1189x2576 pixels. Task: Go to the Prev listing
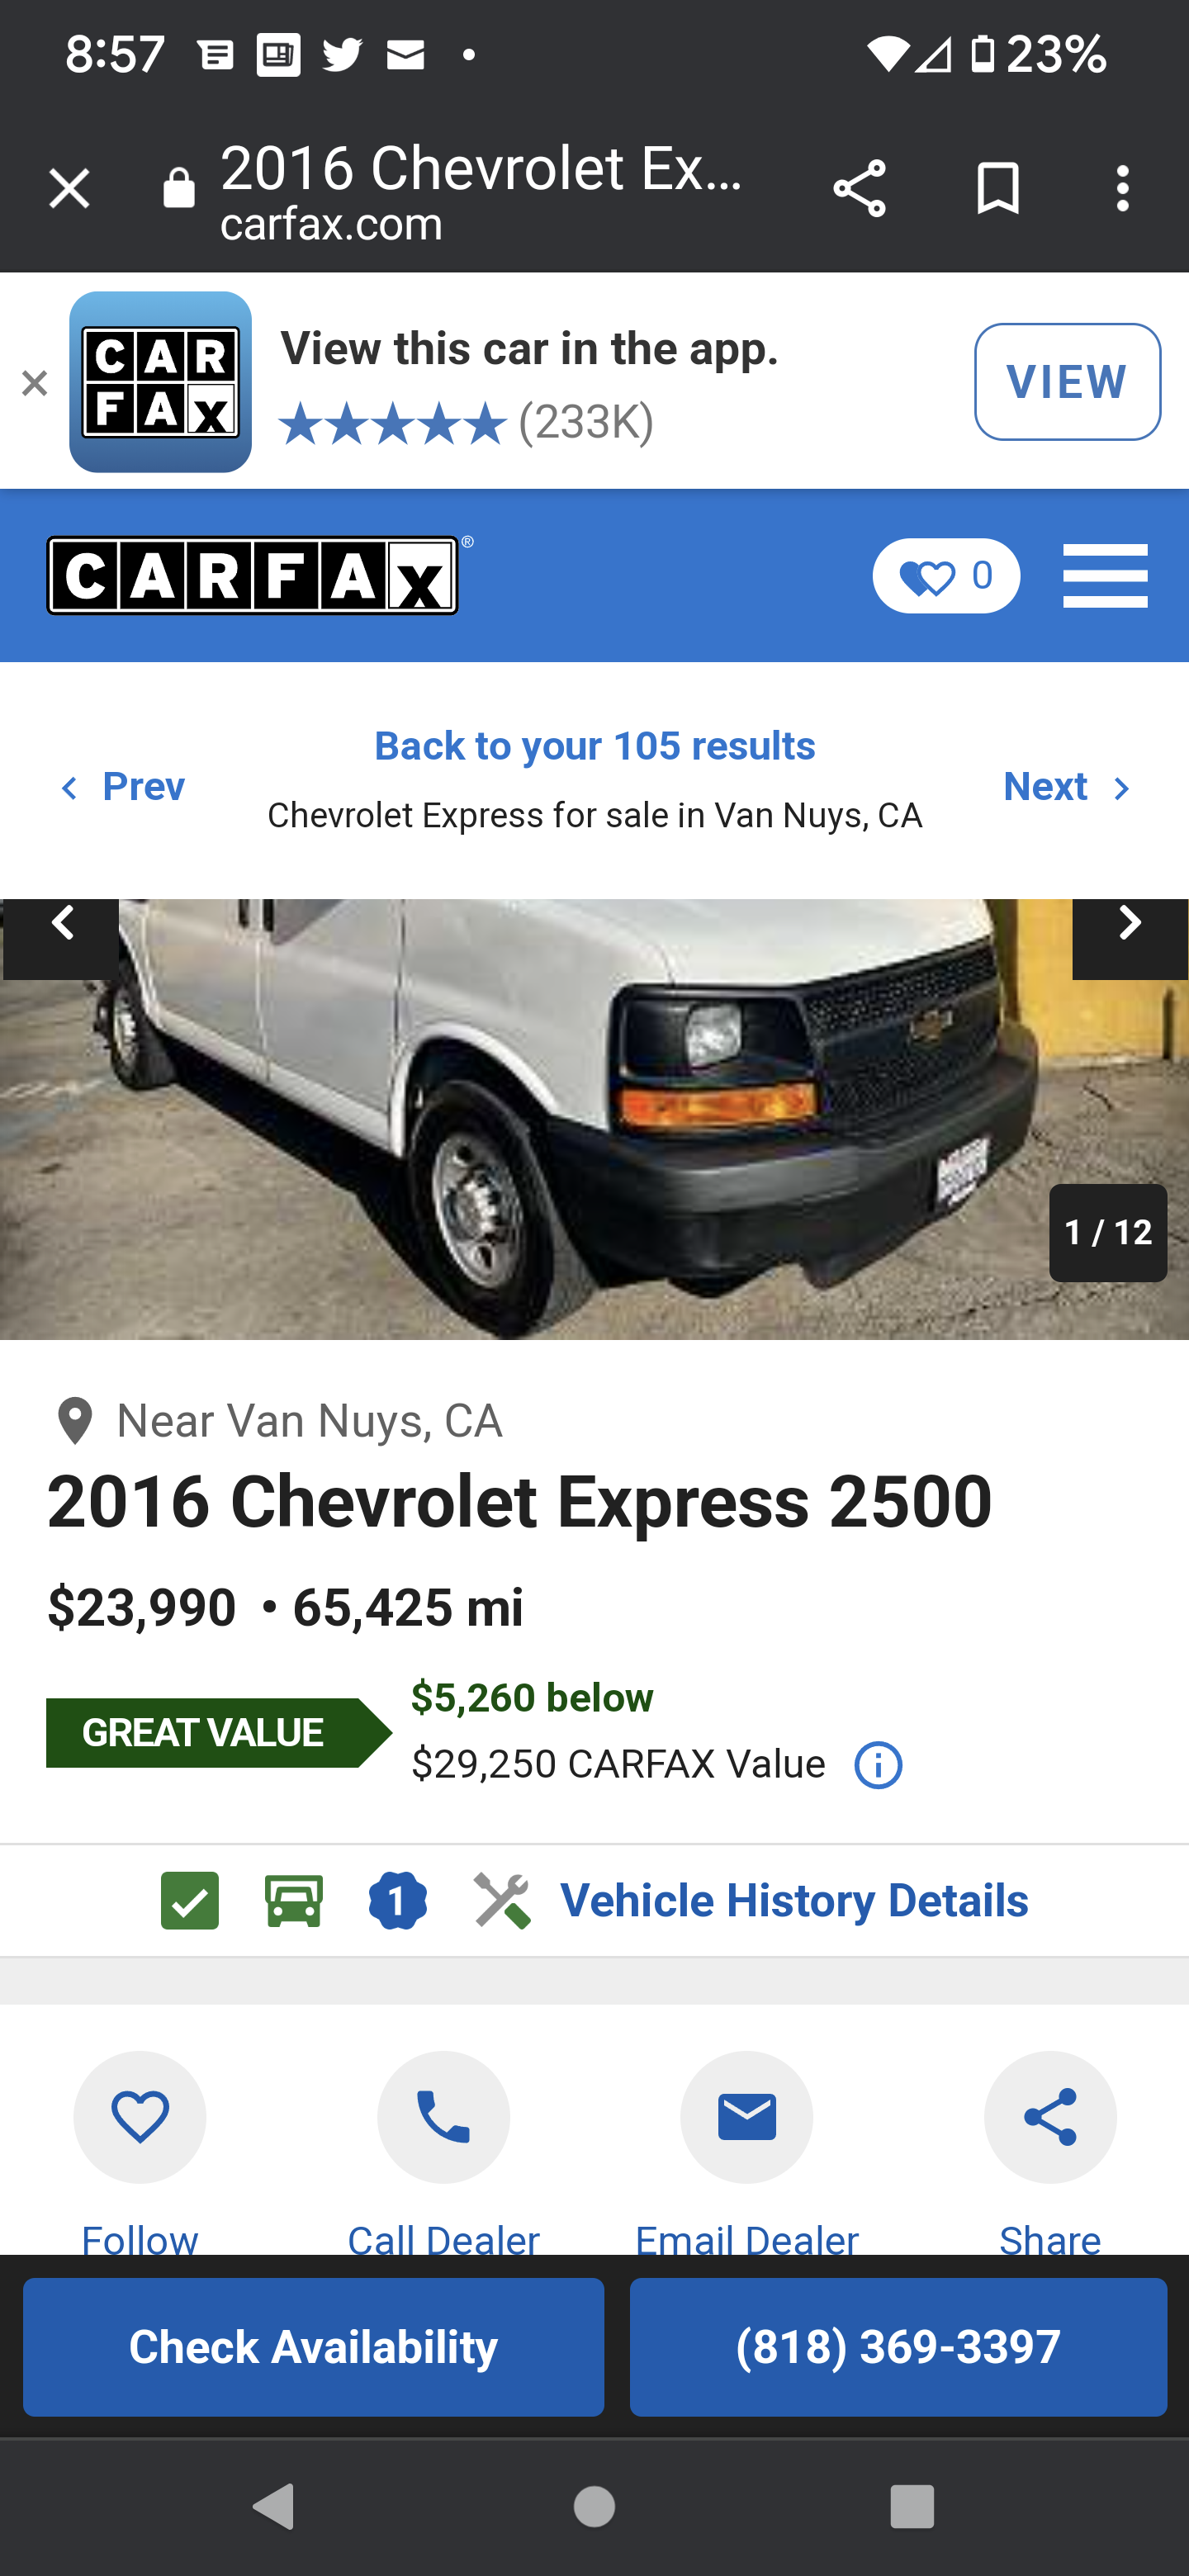pyautogui.click(x=122, y=787)
